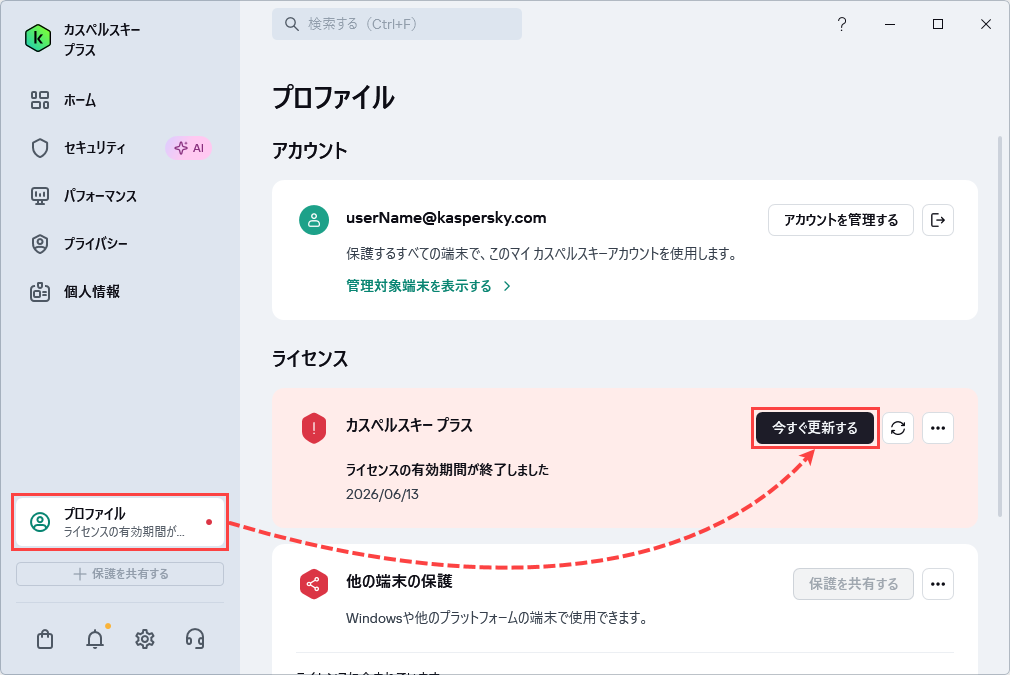Click the 個人情報 ID badge icon
Image resolution: width=1010 pixels, height=675 pixels.
(40, 292)
